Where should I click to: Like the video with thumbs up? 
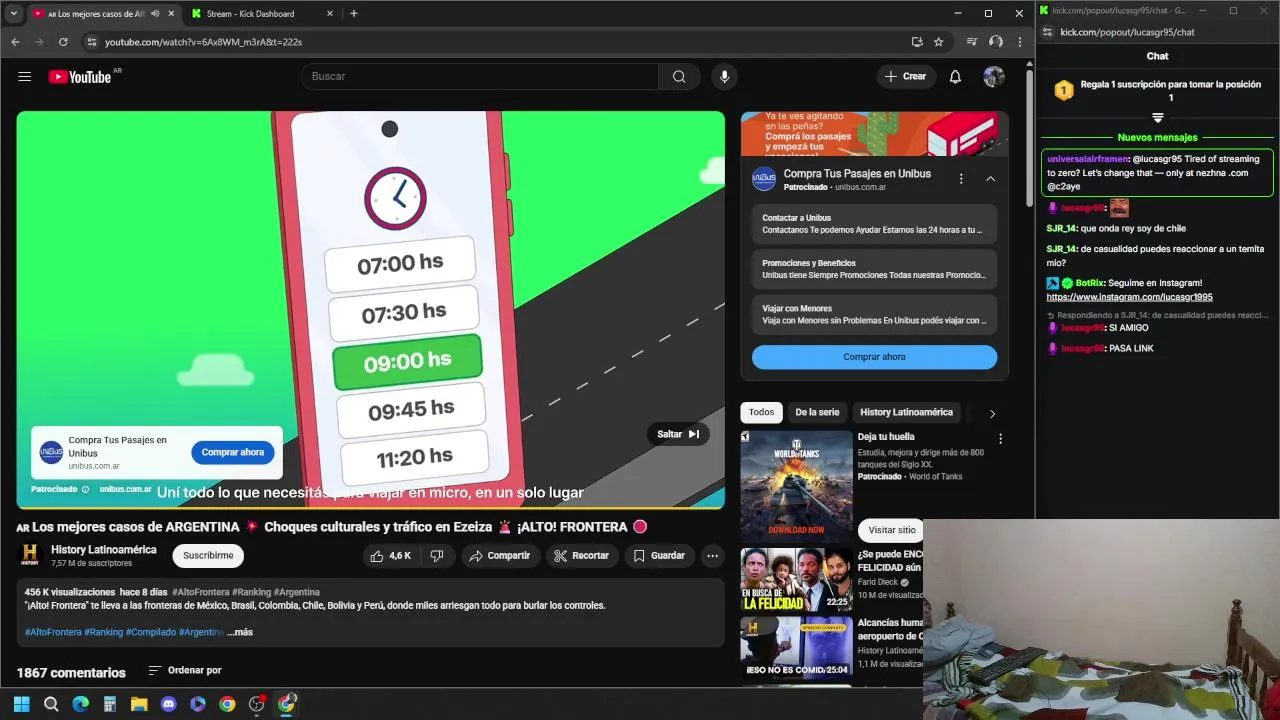390,556
